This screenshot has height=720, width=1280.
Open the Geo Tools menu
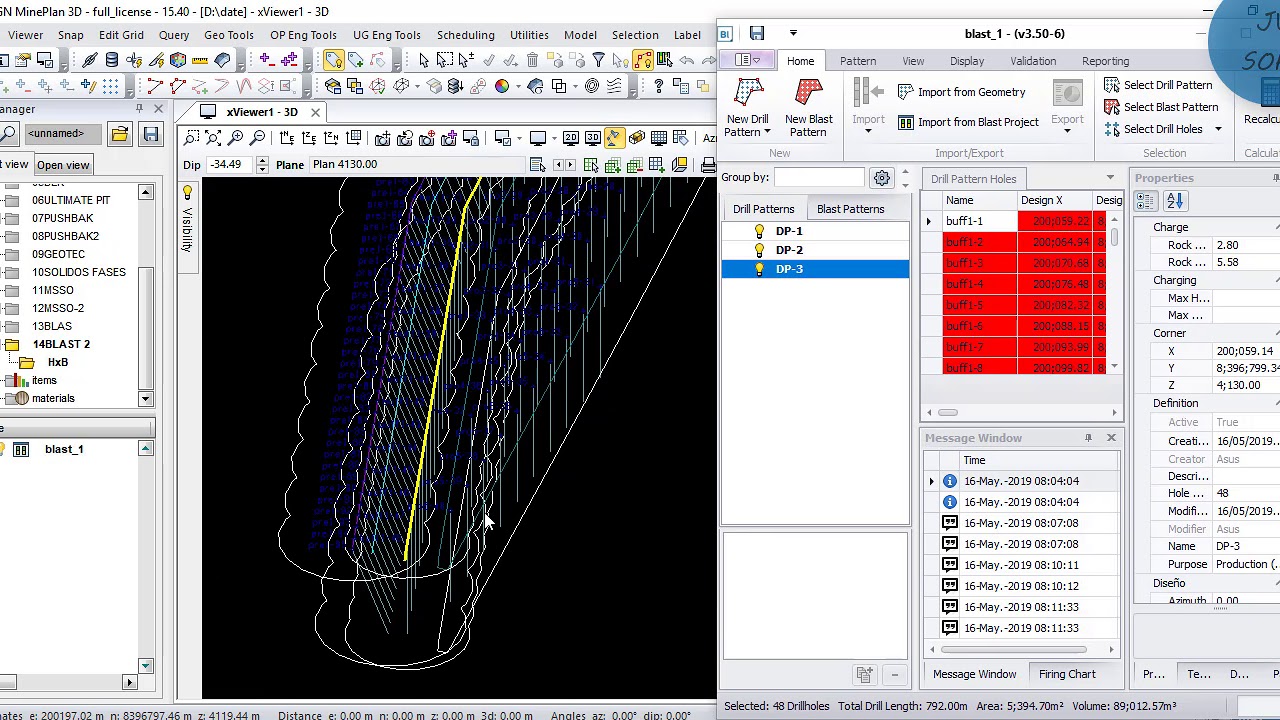click(229, 35)
